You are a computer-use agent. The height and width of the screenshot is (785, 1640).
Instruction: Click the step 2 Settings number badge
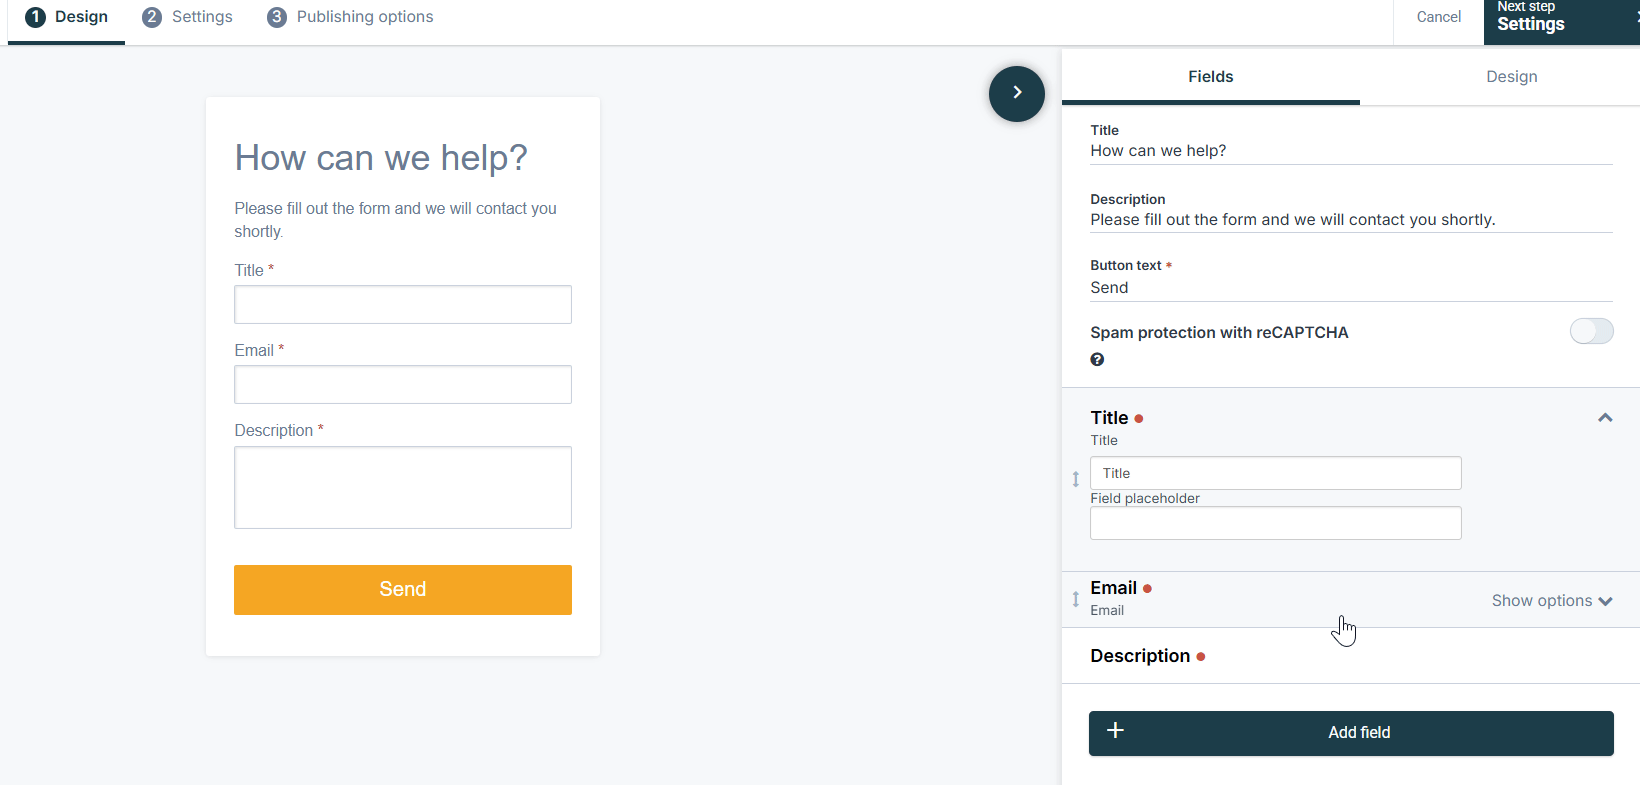tap(152, 17)
